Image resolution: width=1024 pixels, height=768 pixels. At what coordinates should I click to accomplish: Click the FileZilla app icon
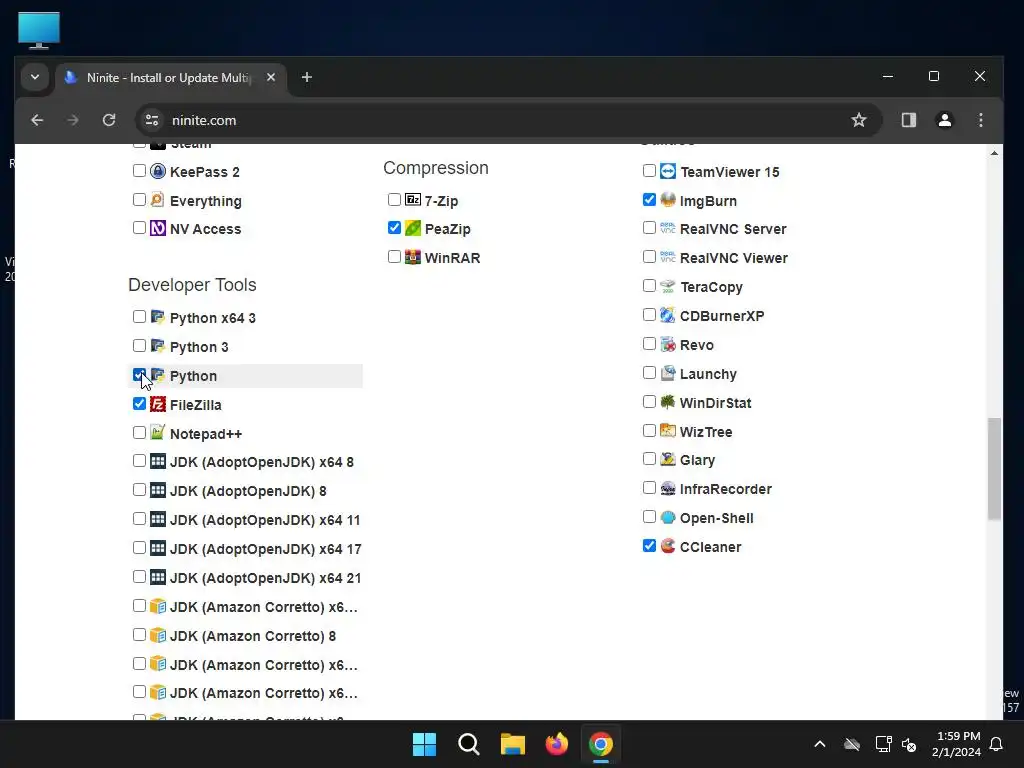[x=157, y=404]
